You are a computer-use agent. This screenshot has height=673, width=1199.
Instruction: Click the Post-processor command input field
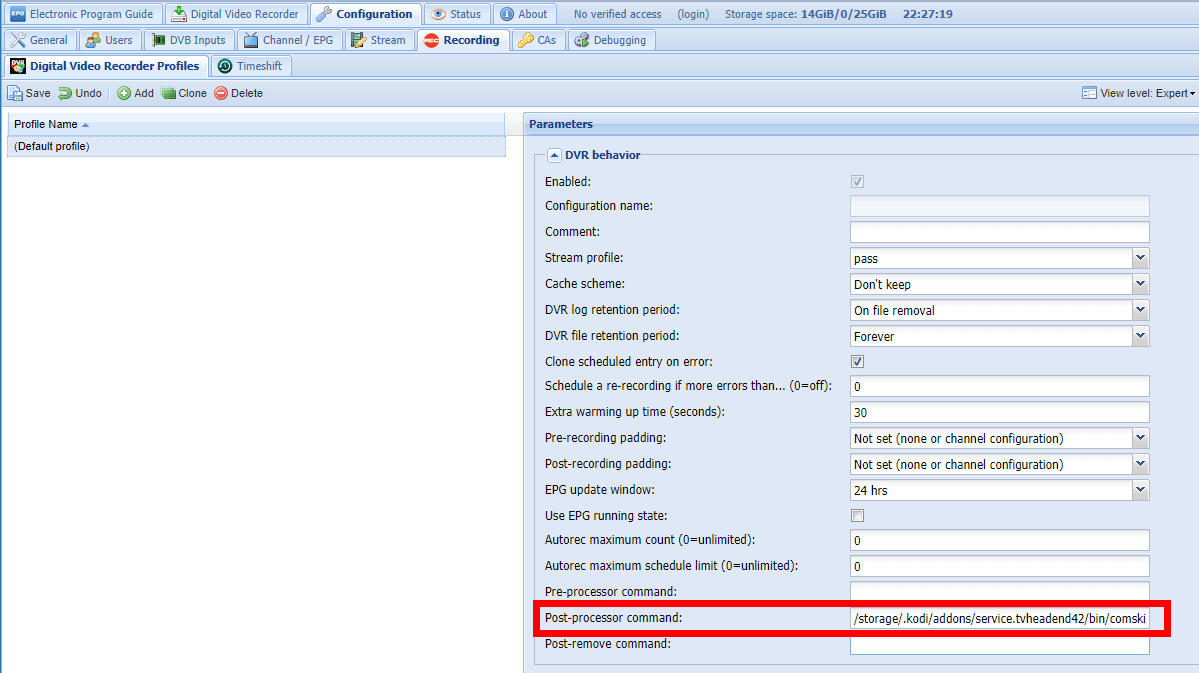(x=998, y=620)
